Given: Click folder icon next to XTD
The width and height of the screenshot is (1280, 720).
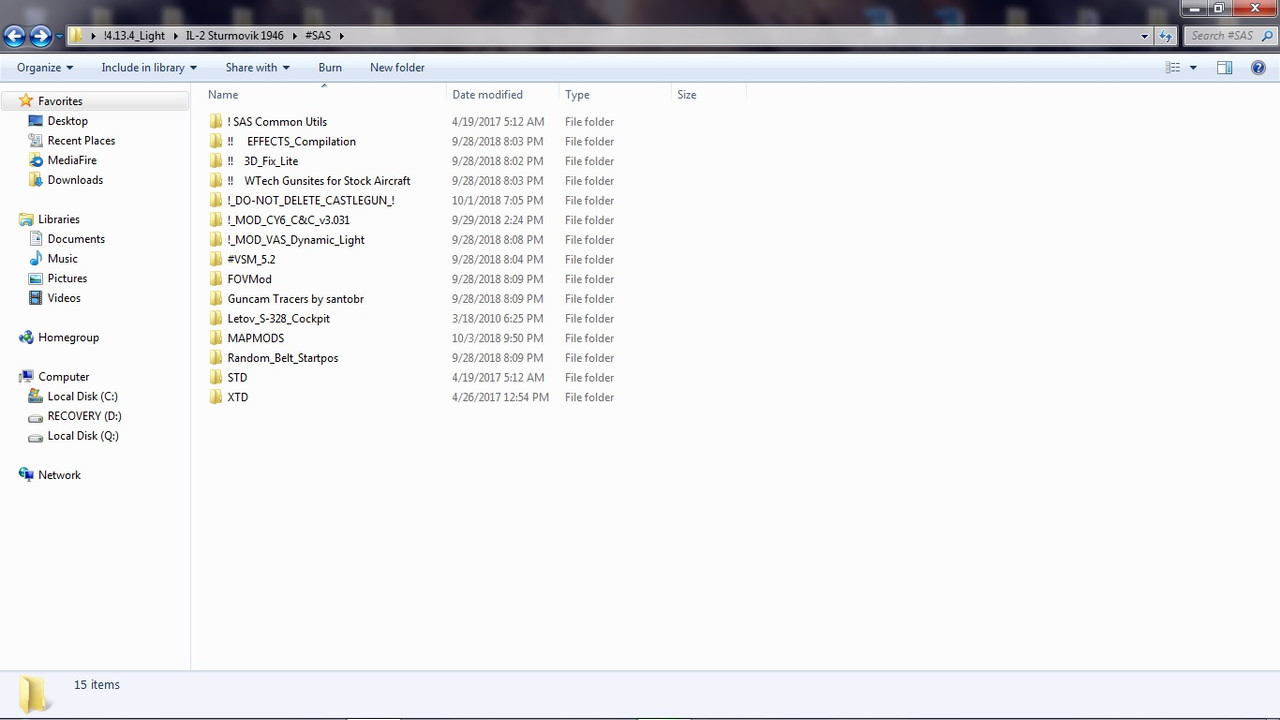Looking at the screenshot, I should pos(215,397).
